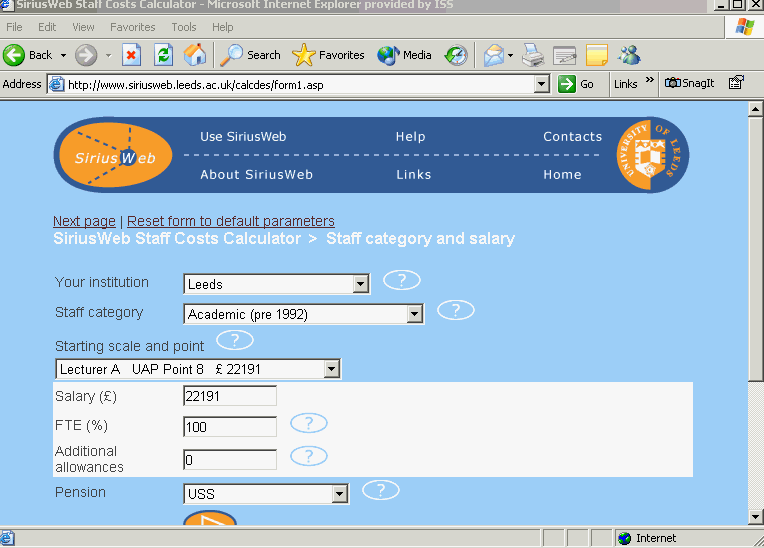The height and width of the screenshot is (548, 764).
Task: Go to browser Home via house icon
Action: [x=196, y=55]
